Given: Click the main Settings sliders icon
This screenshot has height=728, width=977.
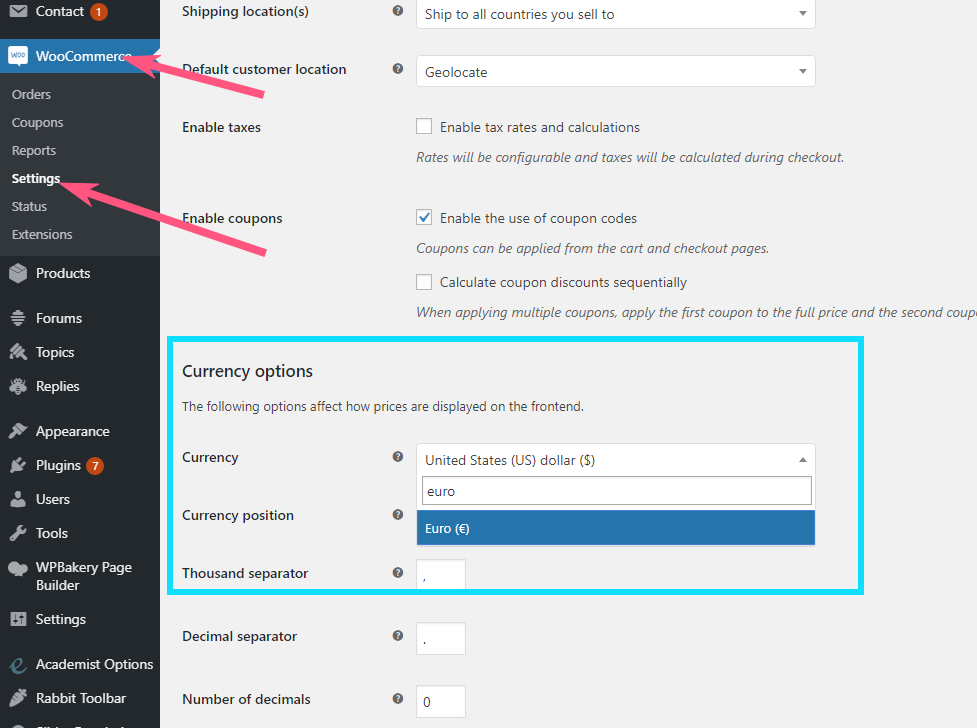Looking at the screenshot, I should click(x=18, y=619).
